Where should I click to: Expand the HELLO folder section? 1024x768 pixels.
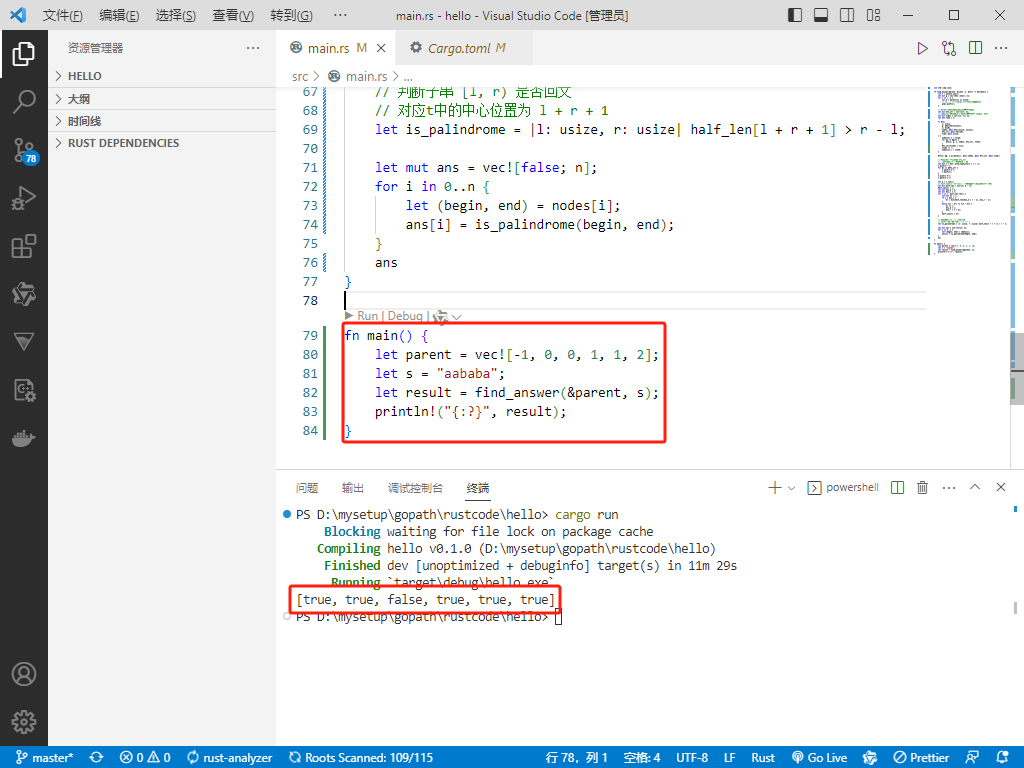coord(162,76)
